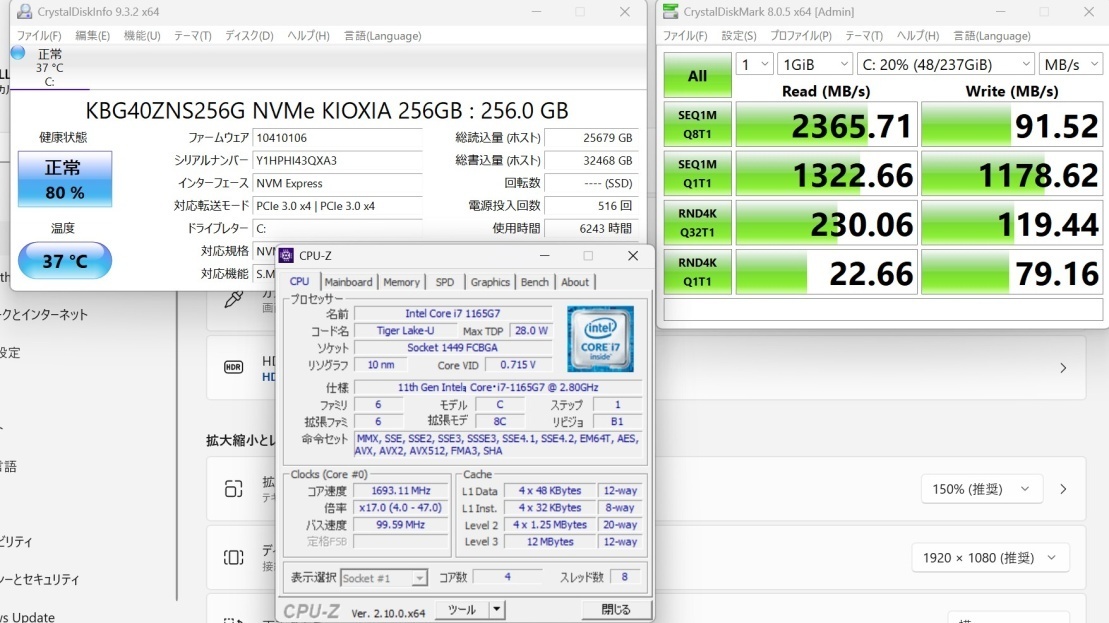Image resolution: width=1109 pixels, height=623 pixels.
Task: Open the test count dropdown showing 1
Action: coord(753,64)
